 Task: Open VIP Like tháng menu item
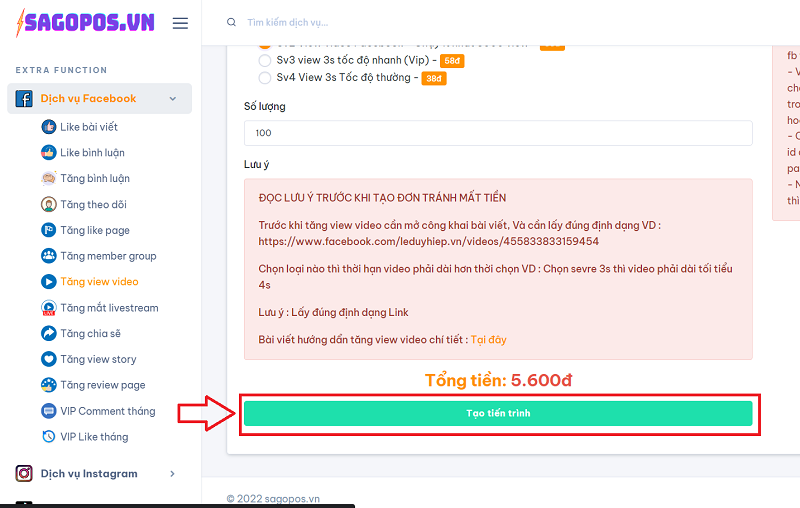point(94,437)
